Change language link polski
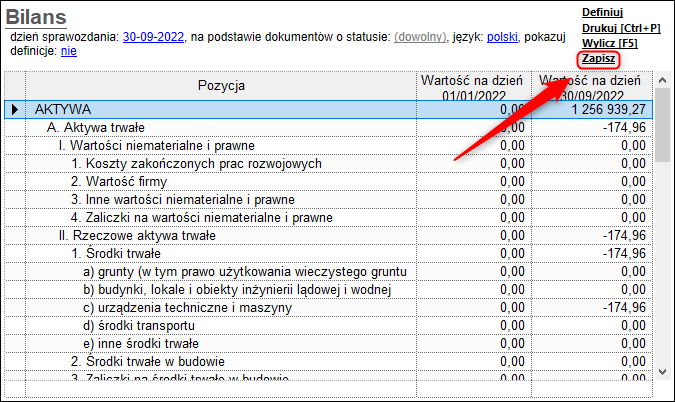675x402 pixels. (502, 37)
